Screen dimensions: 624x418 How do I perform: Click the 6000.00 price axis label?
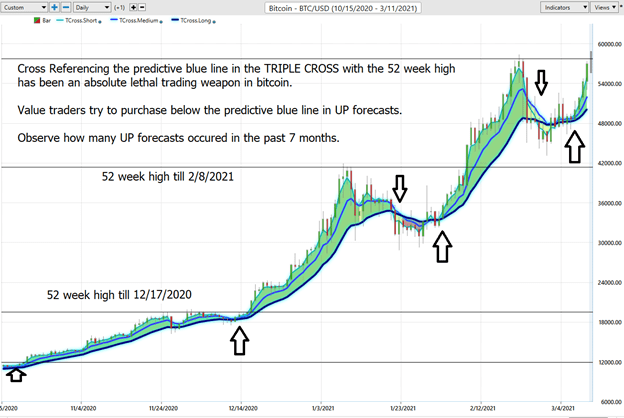[x=611, y=402]
